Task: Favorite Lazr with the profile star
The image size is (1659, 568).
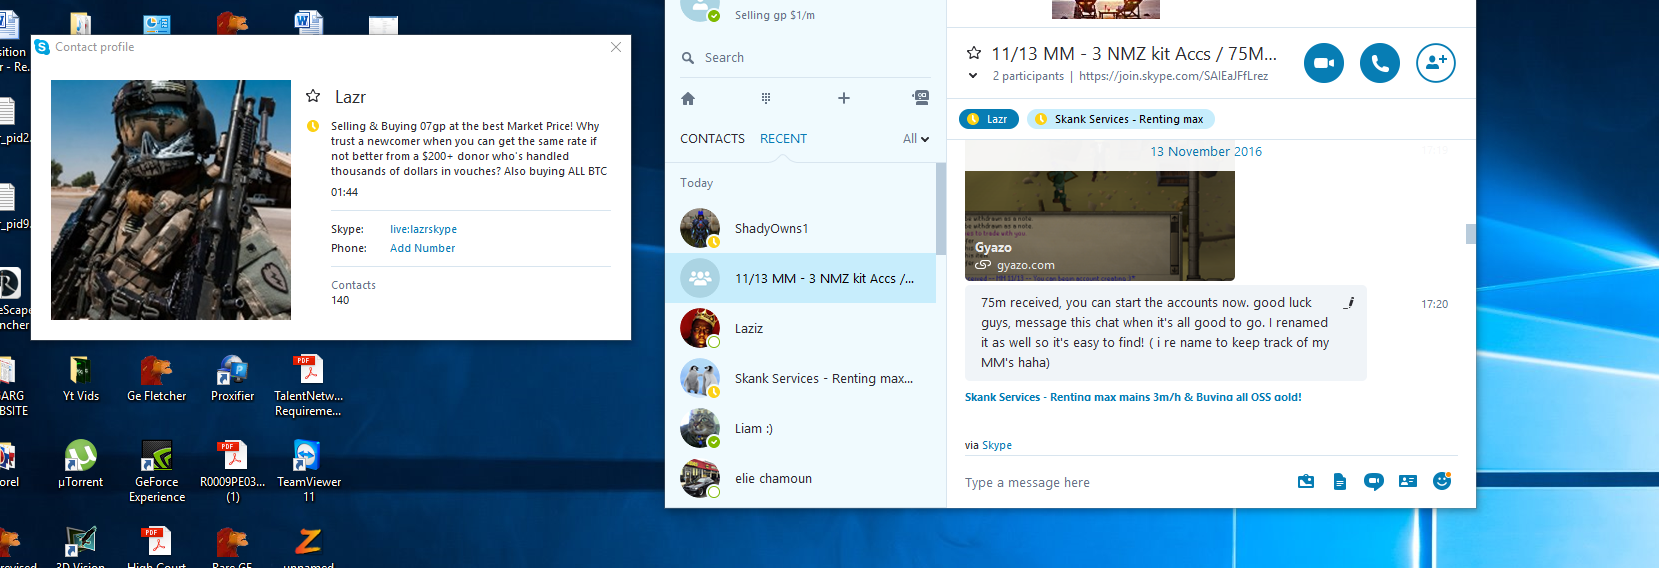Action: 313,96
